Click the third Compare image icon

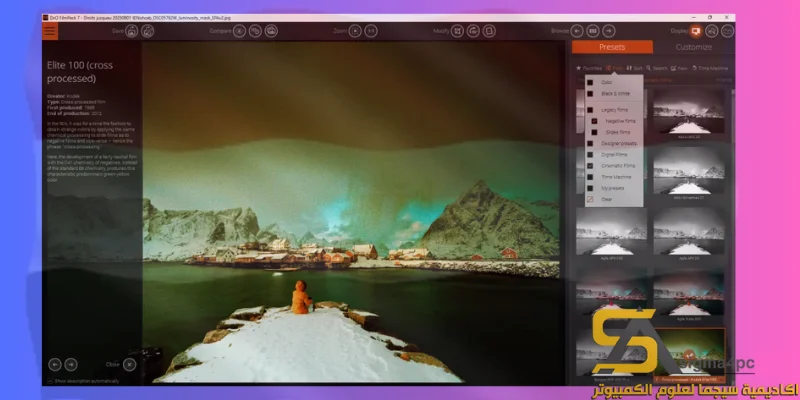[271, 31]
